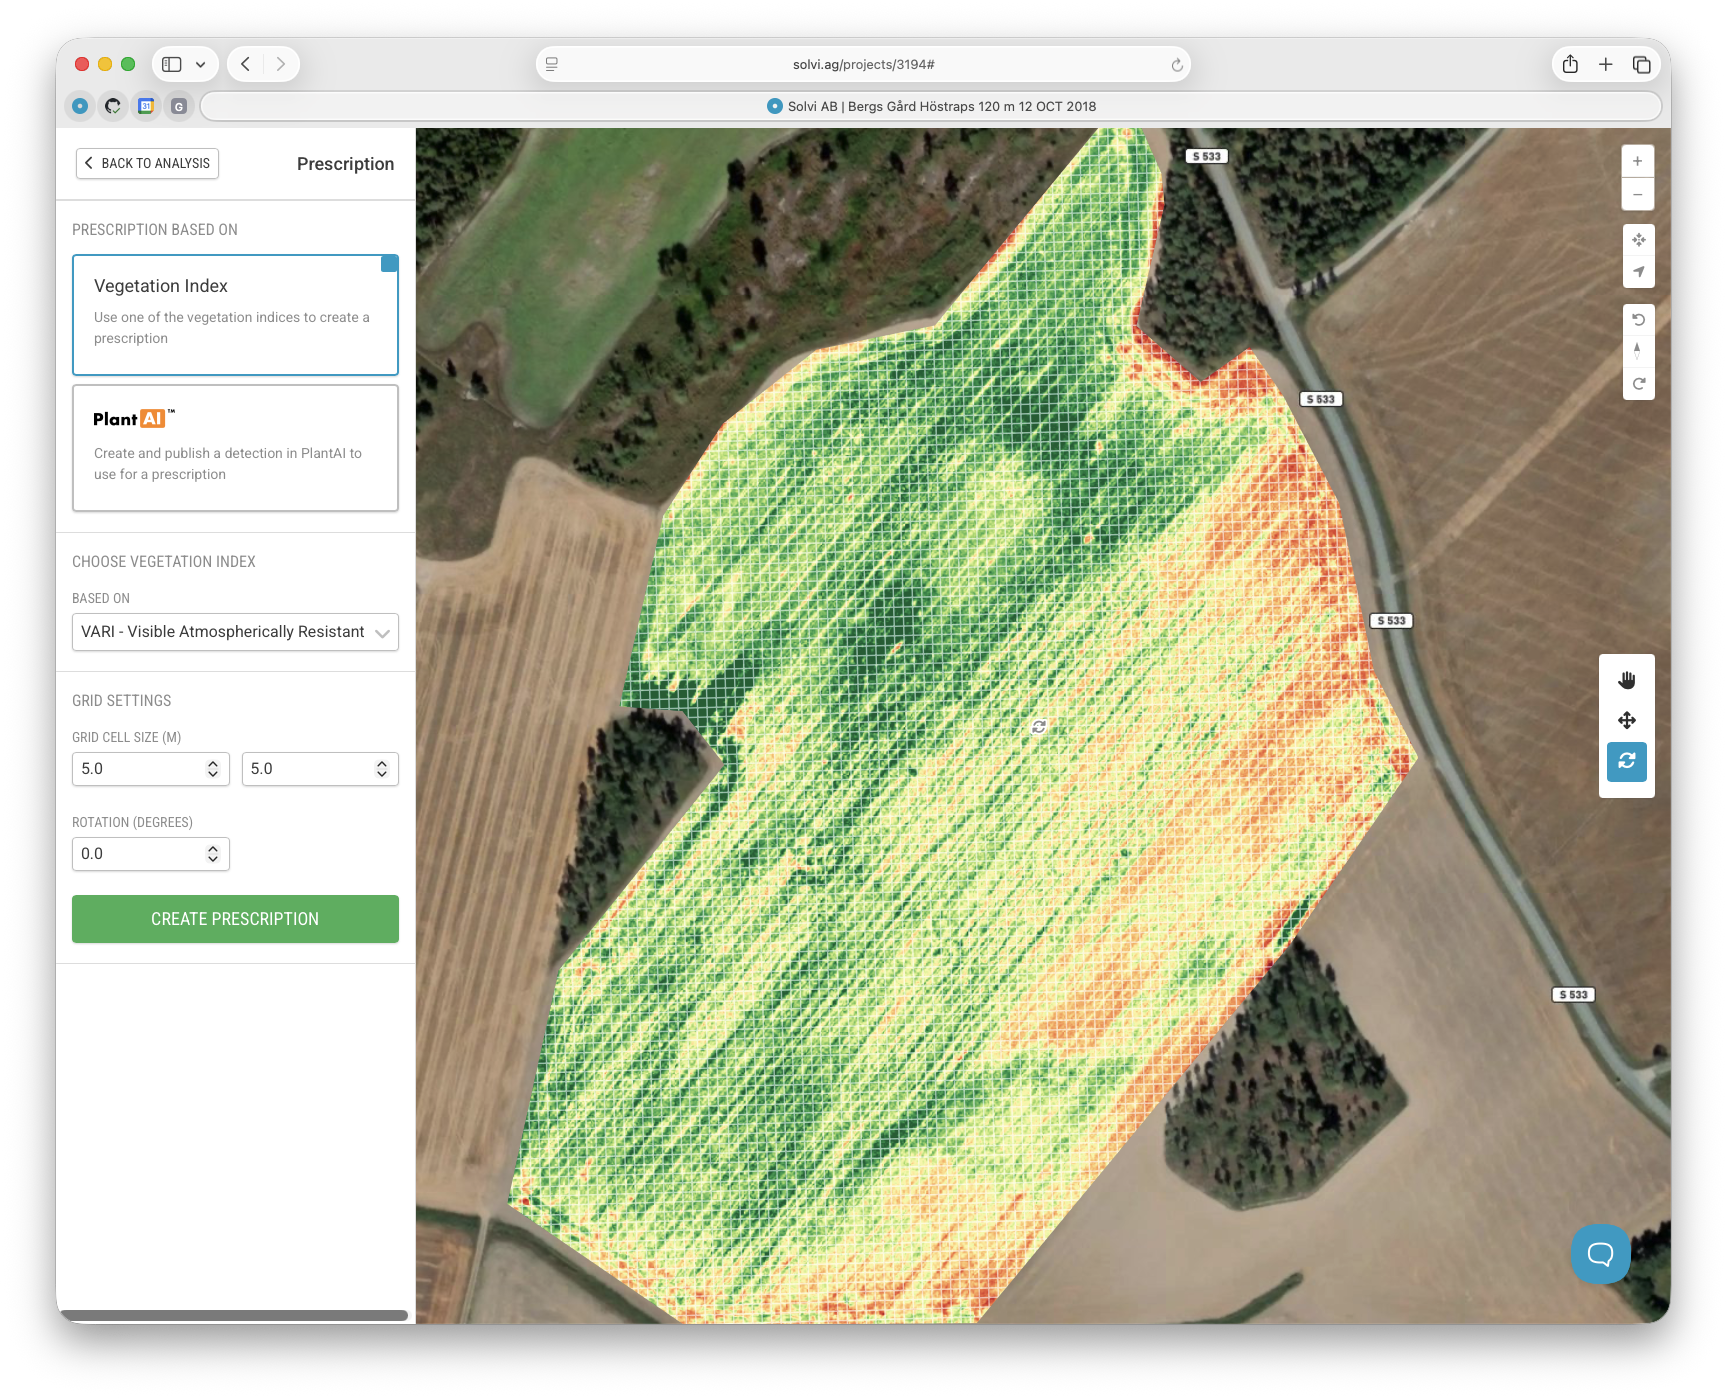This screenshot has height=1398, width=1727.
Task: Select the hand pan tool
Action: click(1626, 681)
